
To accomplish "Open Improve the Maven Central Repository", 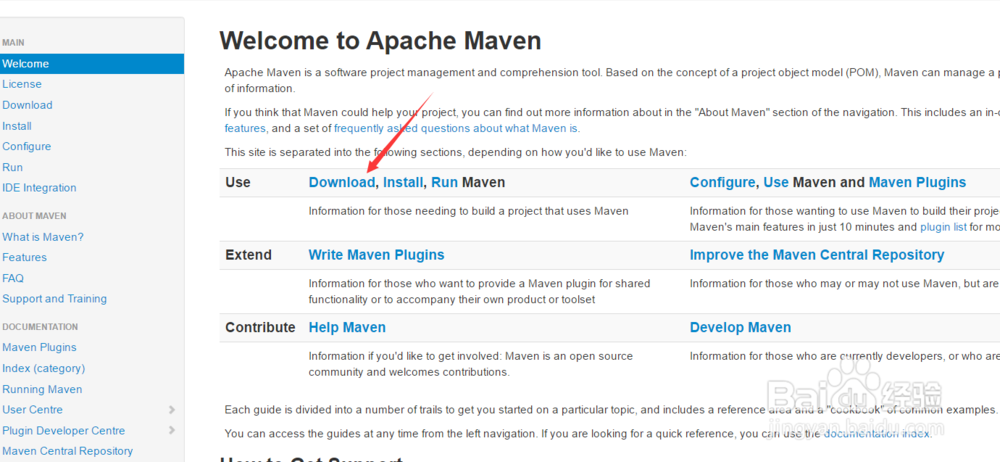I will pos(817,255).
